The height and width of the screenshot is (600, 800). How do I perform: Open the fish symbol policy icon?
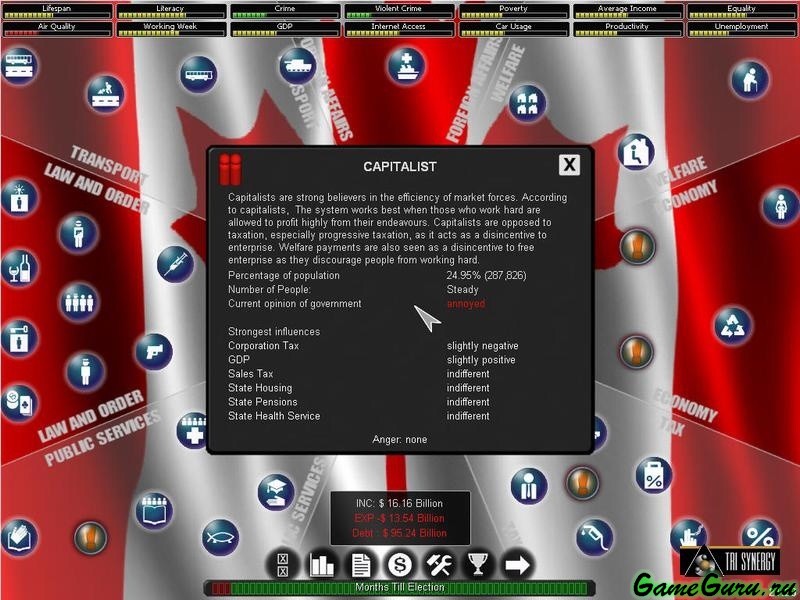coord(220,537)
